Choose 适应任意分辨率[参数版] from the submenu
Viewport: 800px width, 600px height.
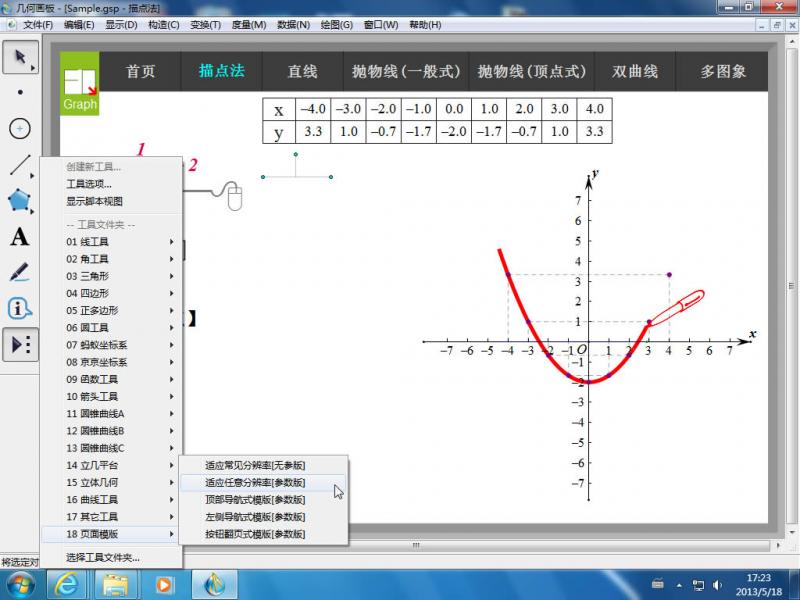coord(255,483)
